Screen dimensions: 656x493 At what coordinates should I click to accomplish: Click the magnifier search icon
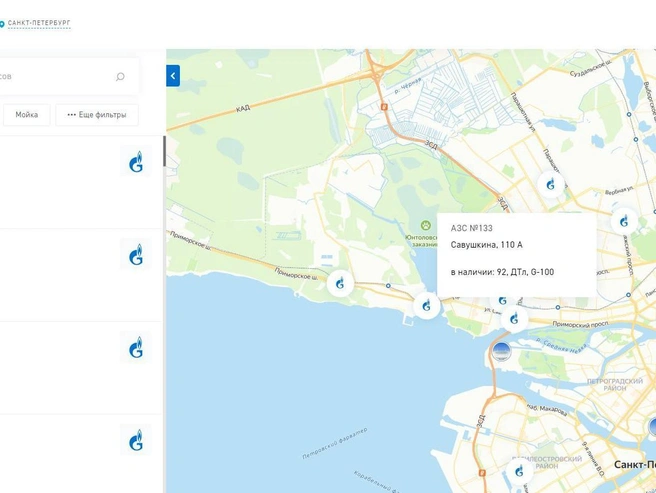(120, 77)
